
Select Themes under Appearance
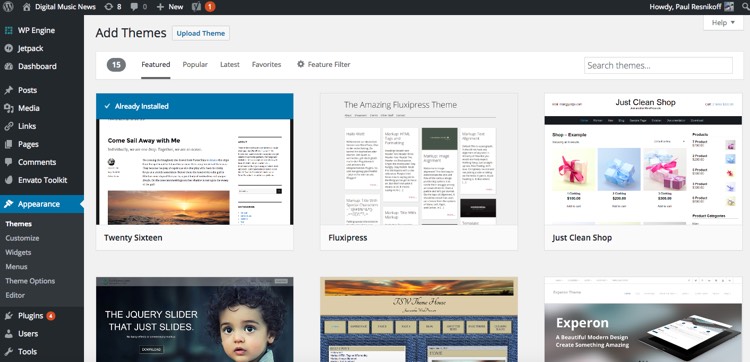coord(19,224)
